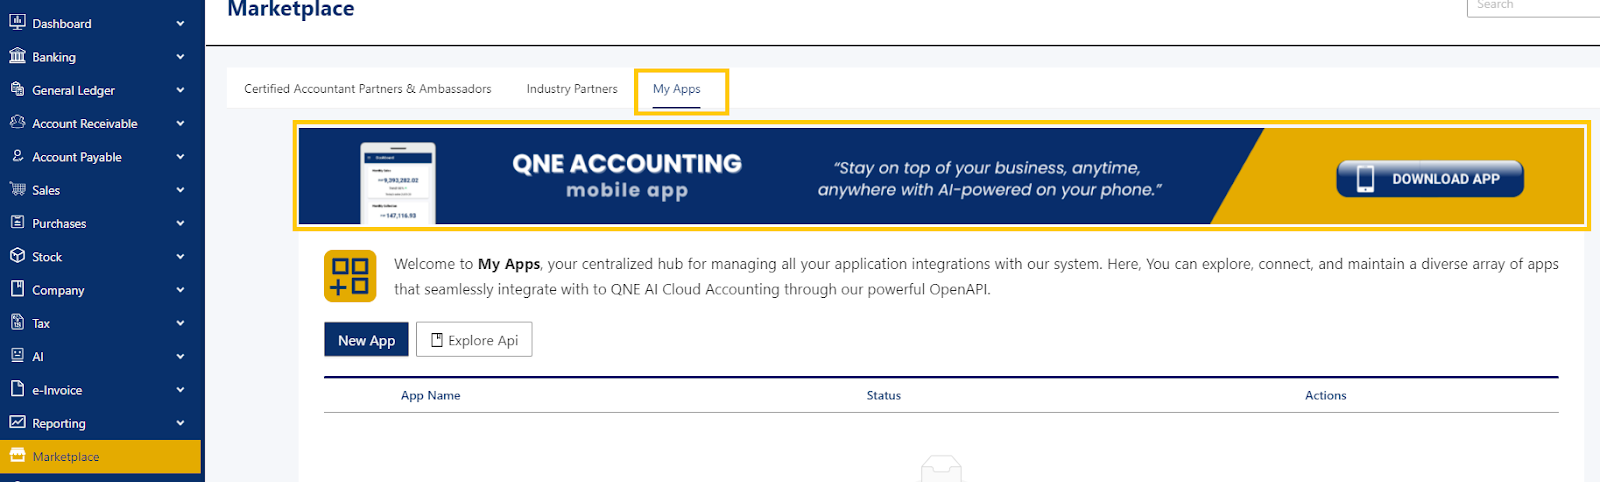
Task: Click the e-Invoice document icon
Action: (x=17, y=389)
